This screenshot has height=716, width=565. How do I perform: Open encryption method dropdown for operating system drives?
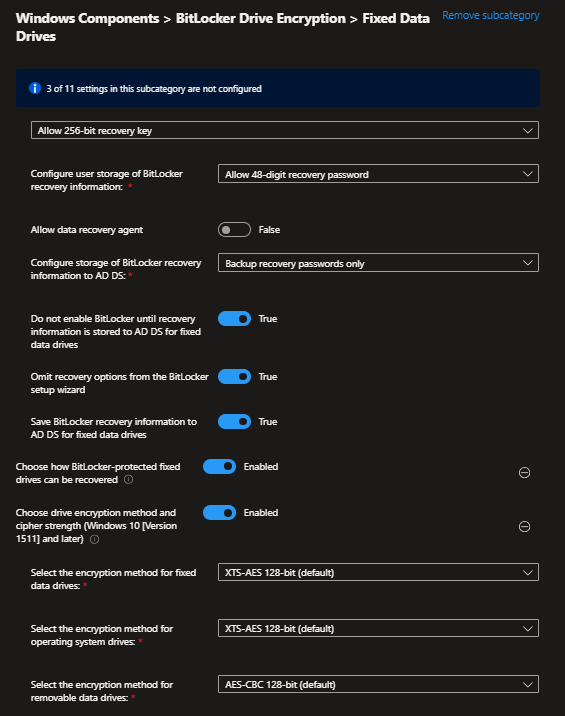pos(378,628)
